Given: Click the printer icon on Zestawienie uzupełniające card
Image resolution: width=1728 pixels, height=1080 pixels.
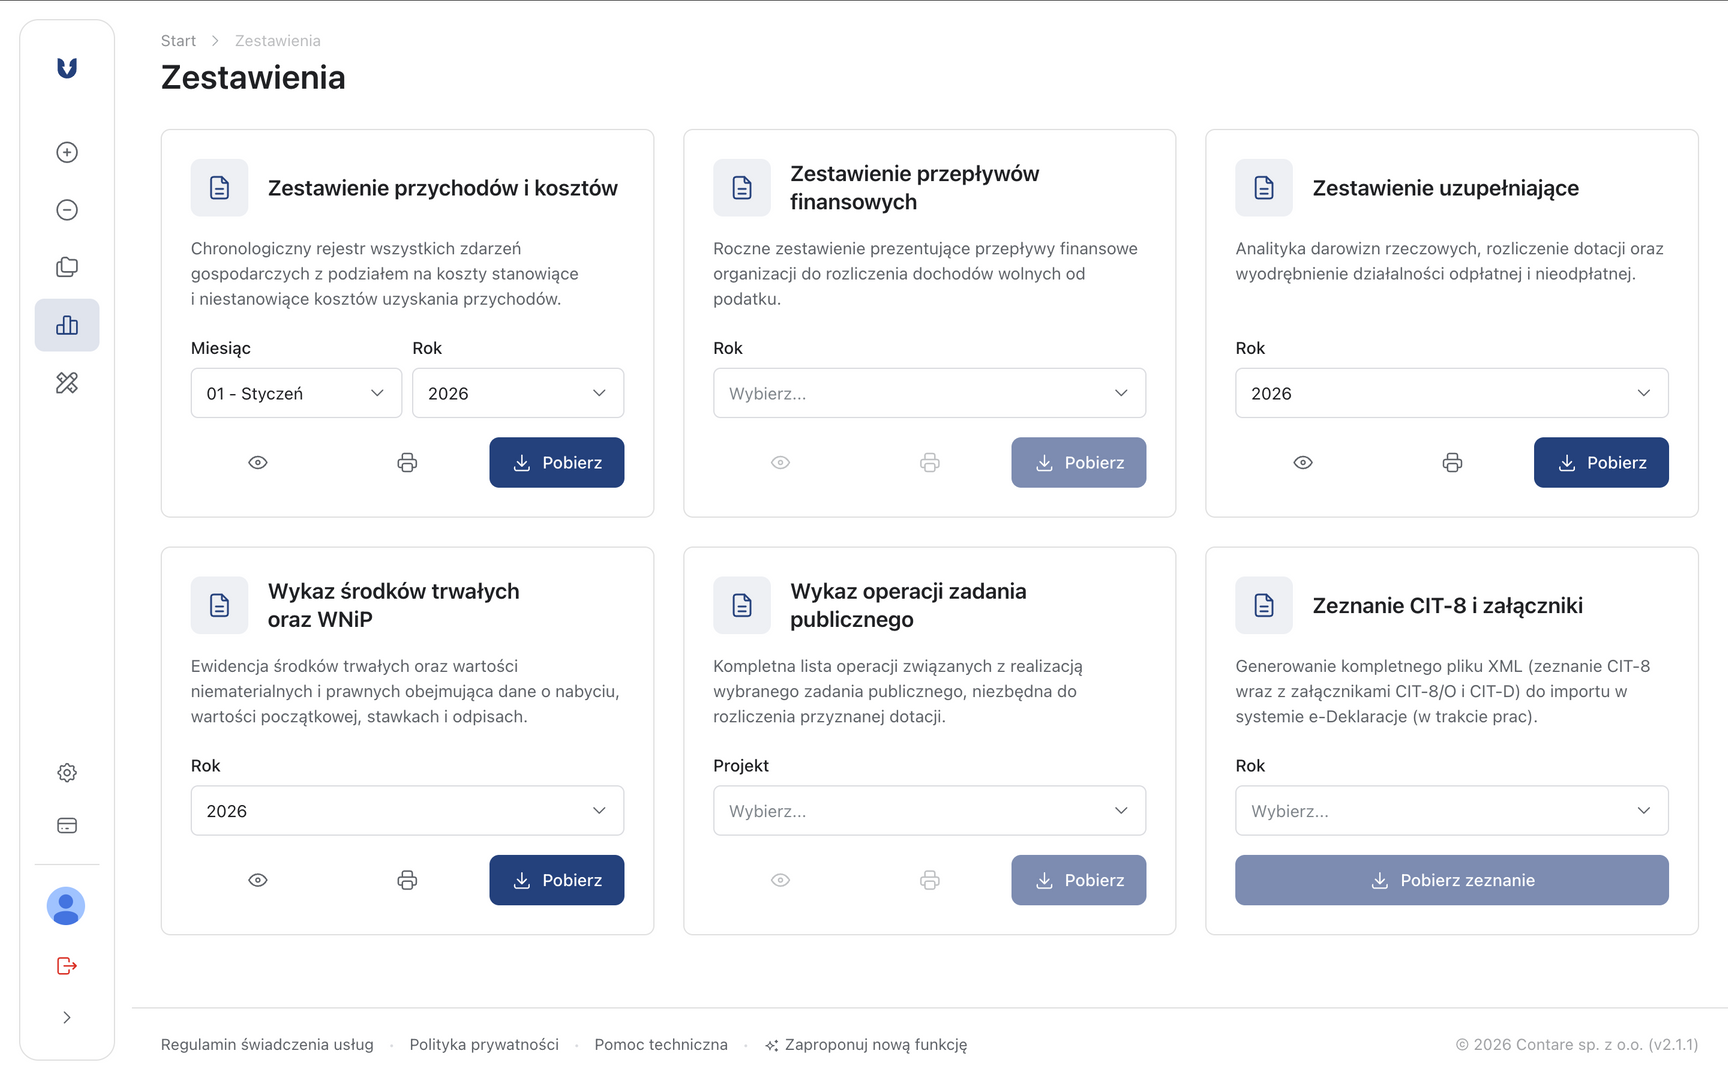Looking at the screenshot, I should click(1451, 462).
